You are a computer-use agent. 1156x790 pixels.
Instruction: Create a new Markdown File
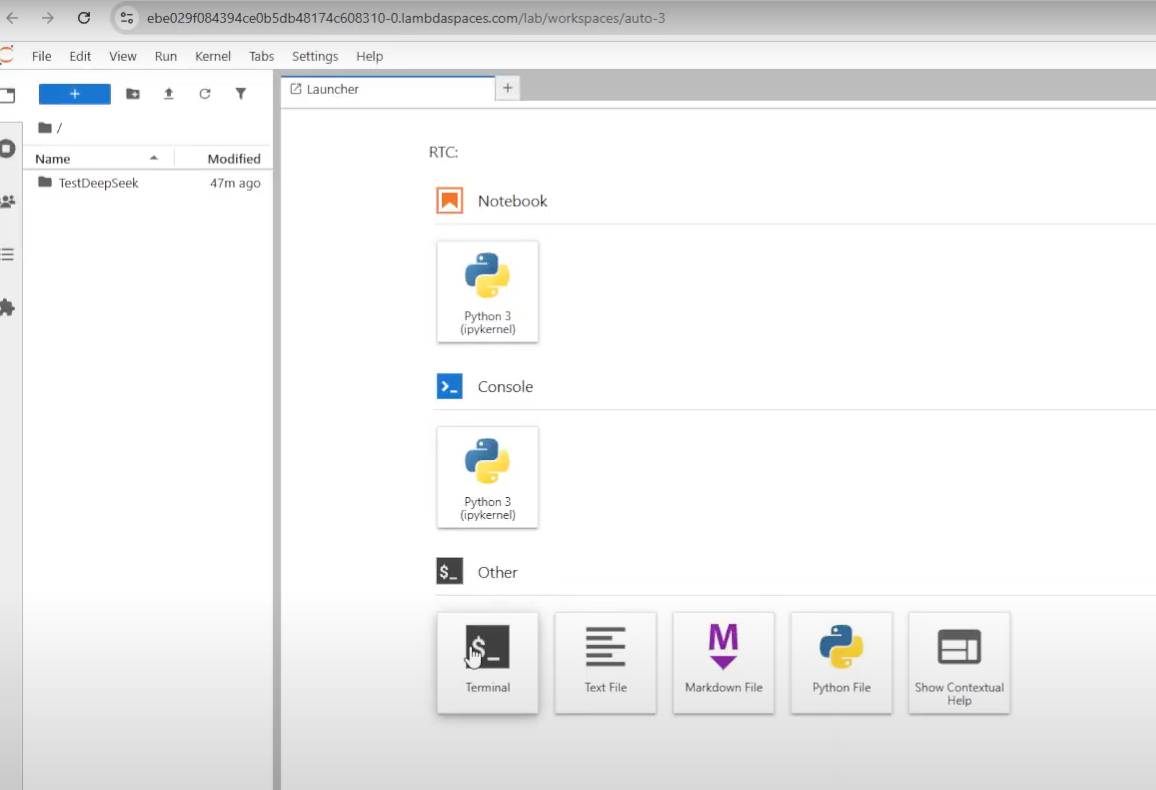coord(723,663)
